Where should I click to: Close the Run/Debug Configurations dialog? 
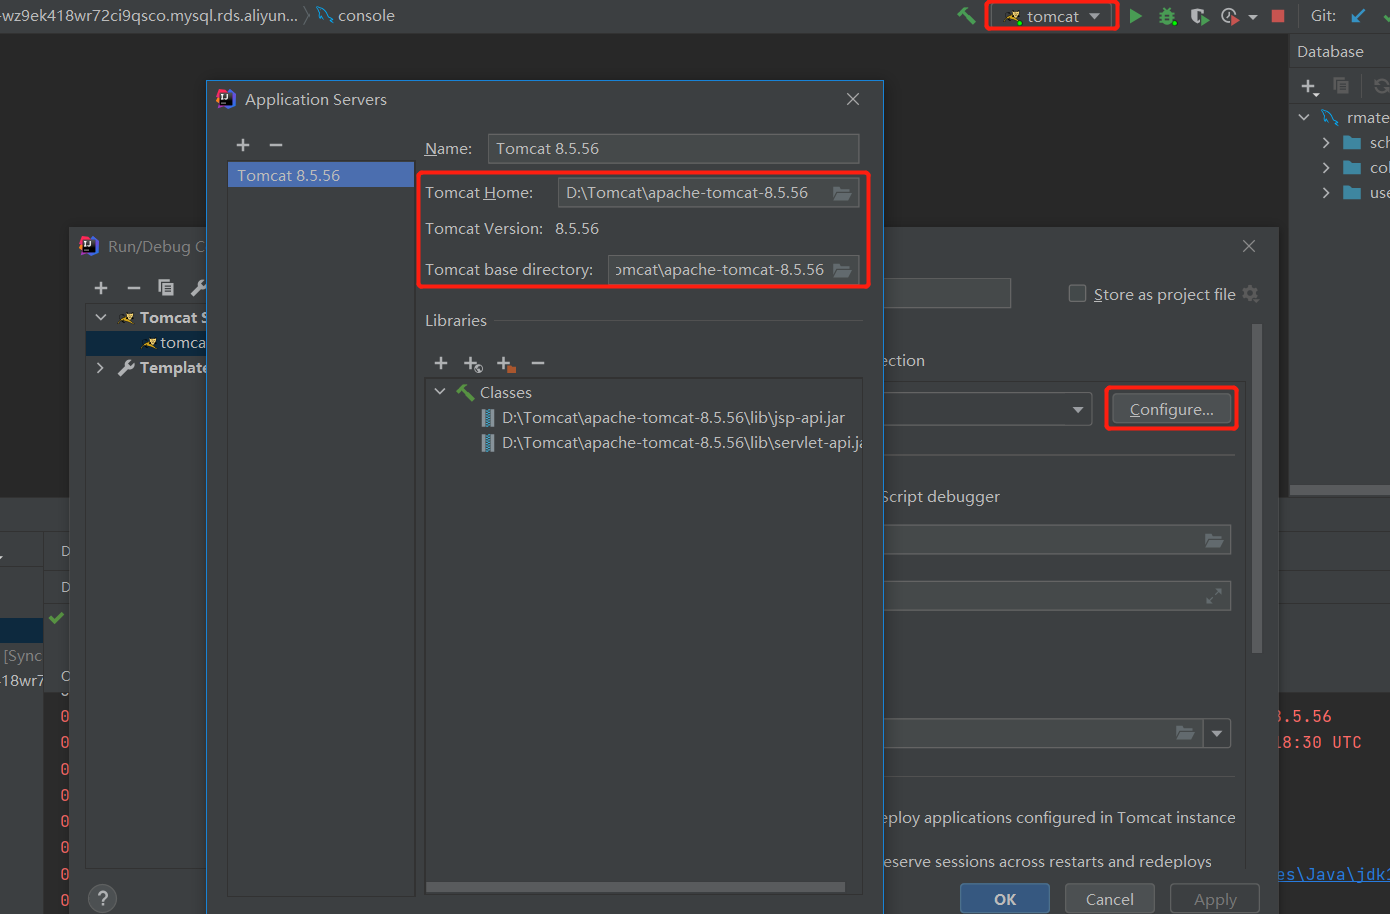[1249, 246]
